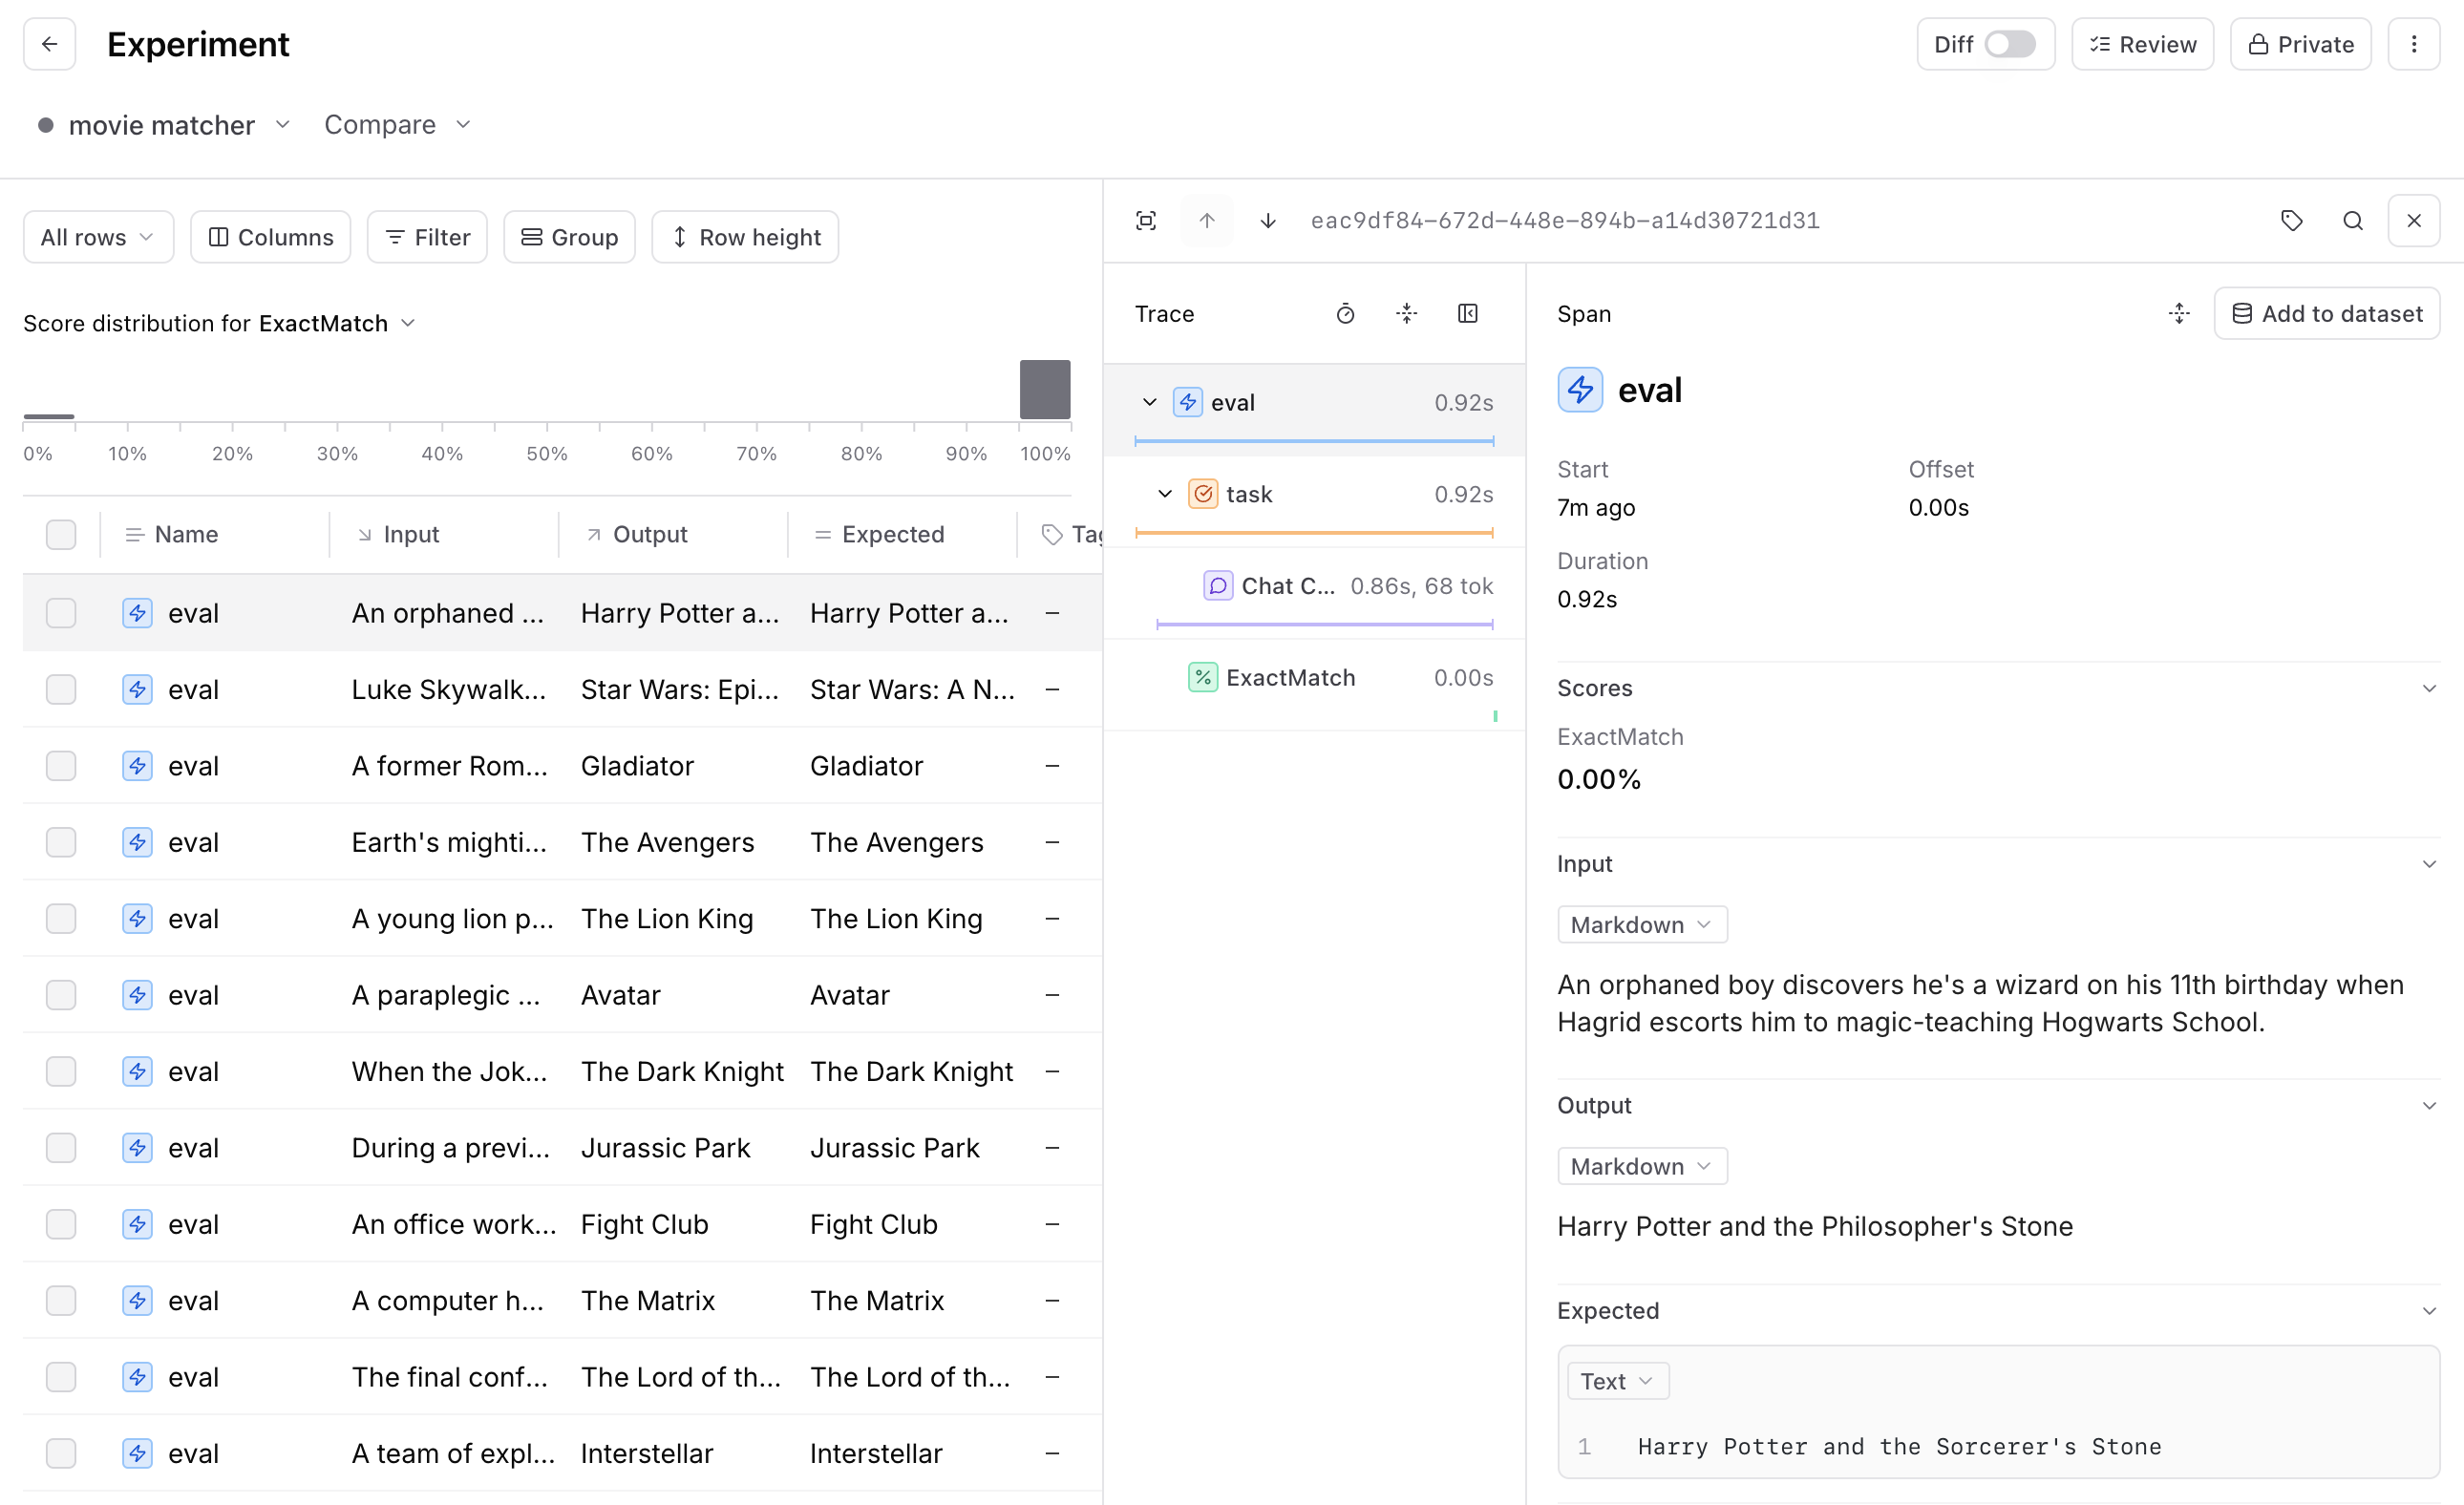
Task: Click the tag icon in trace header
Action: [x=2291, y=220]
